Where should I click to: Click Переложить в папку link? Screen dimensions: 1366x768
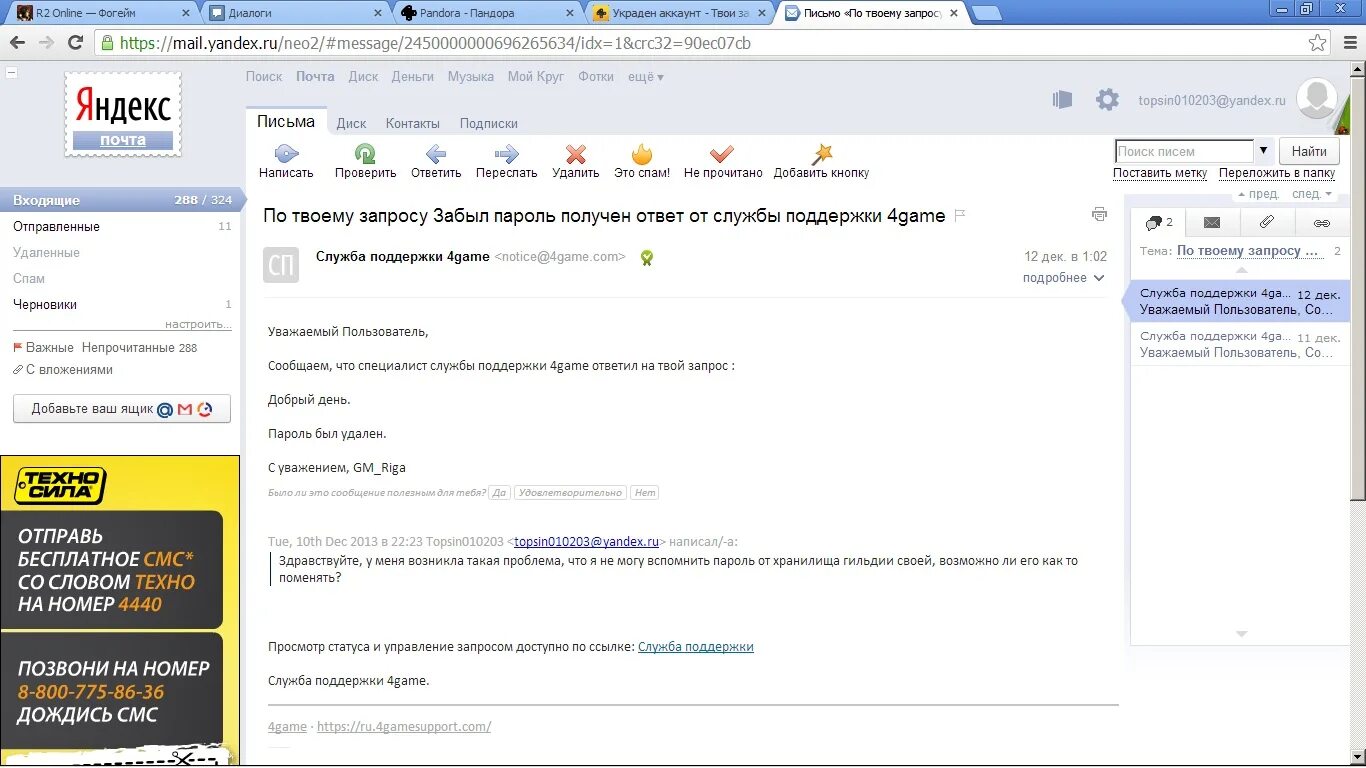tap(1277, 173)
